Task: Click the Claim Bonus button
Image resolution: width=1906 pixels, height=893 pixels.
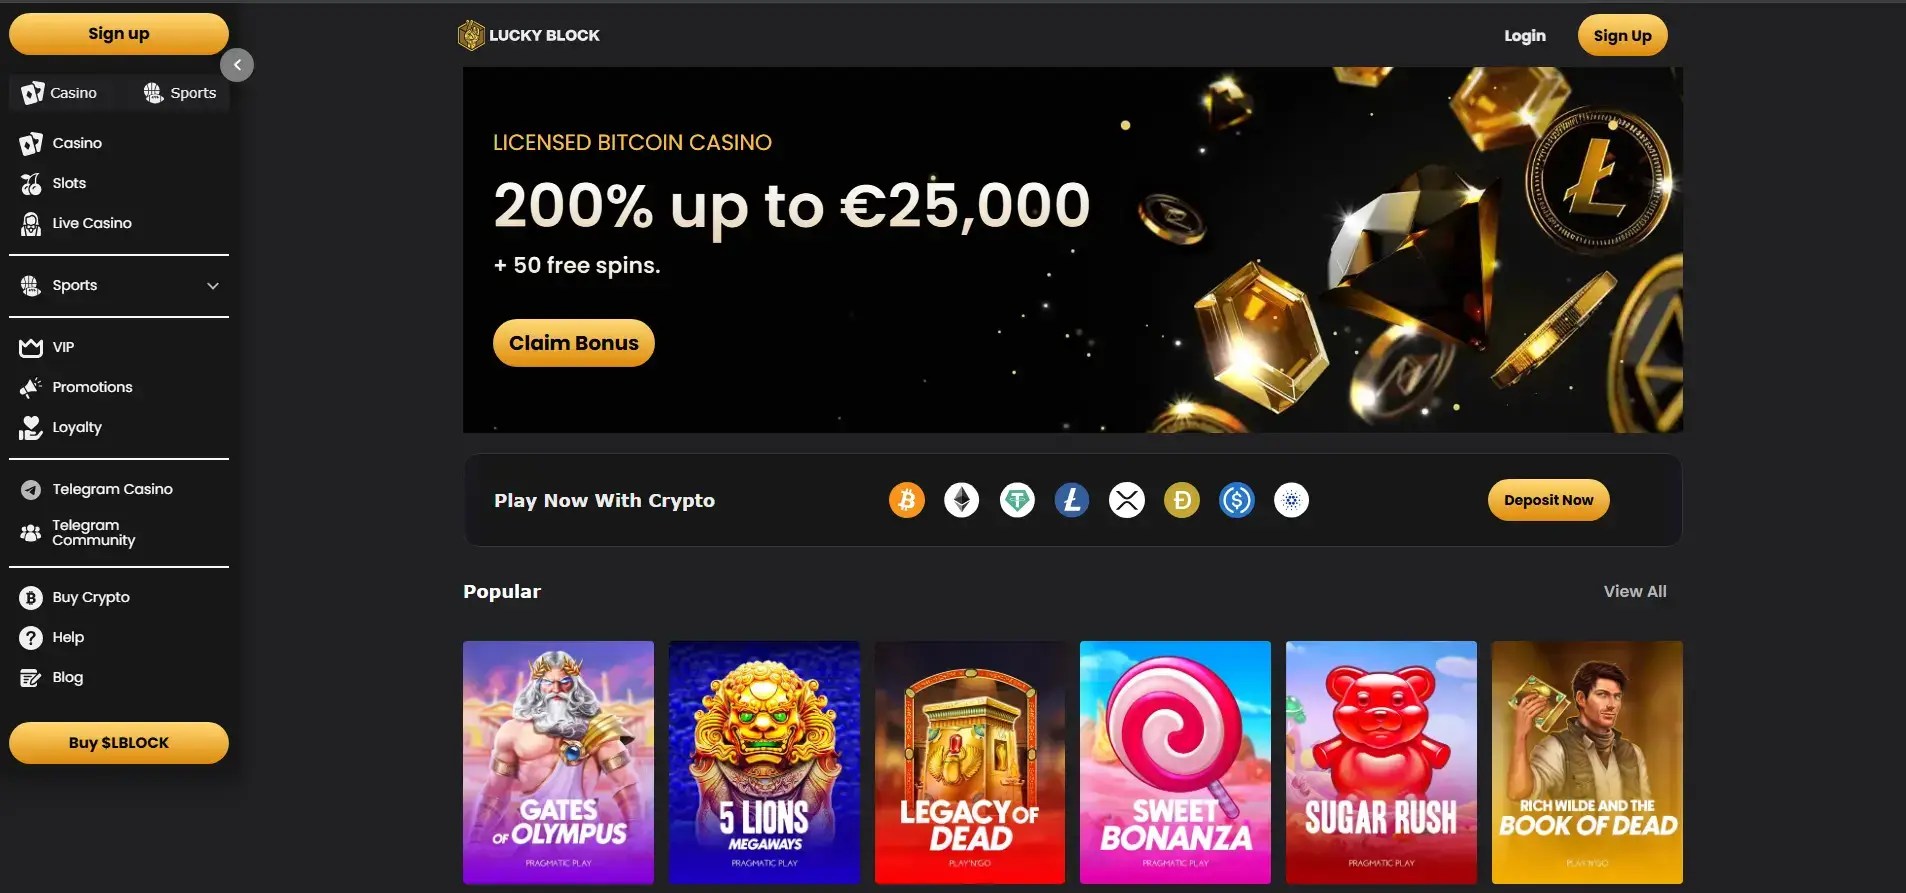Action: pos(574,343)
